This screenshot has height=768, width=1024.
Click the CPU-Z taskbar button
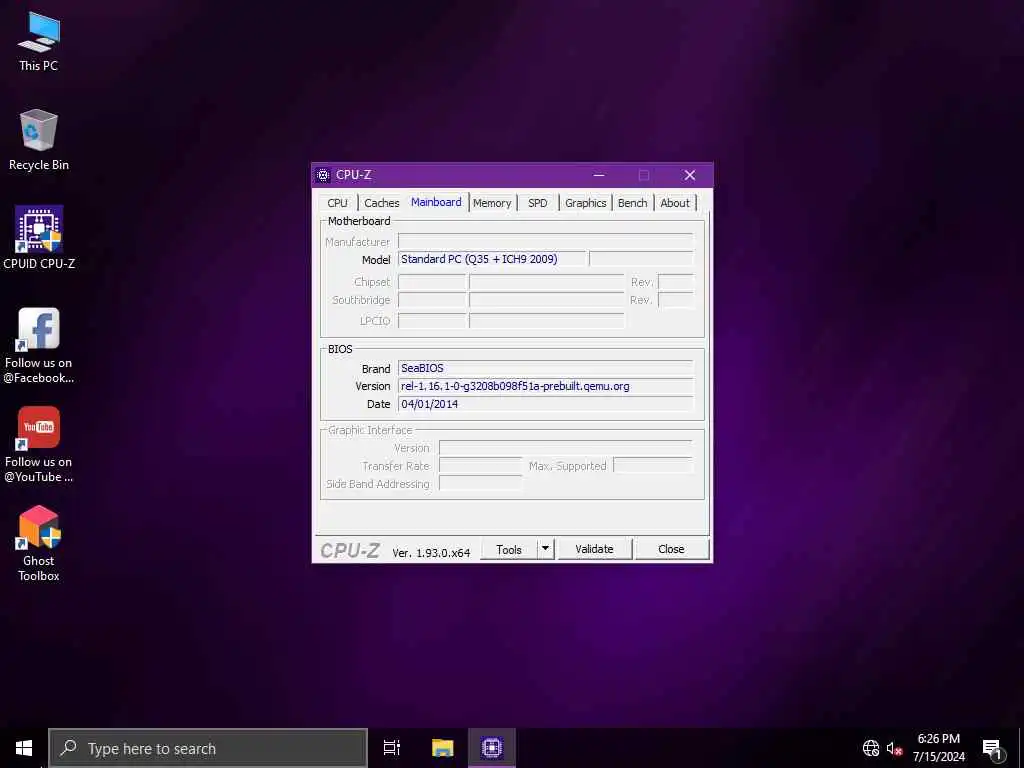pyautogui.click(x=492, y=748)
